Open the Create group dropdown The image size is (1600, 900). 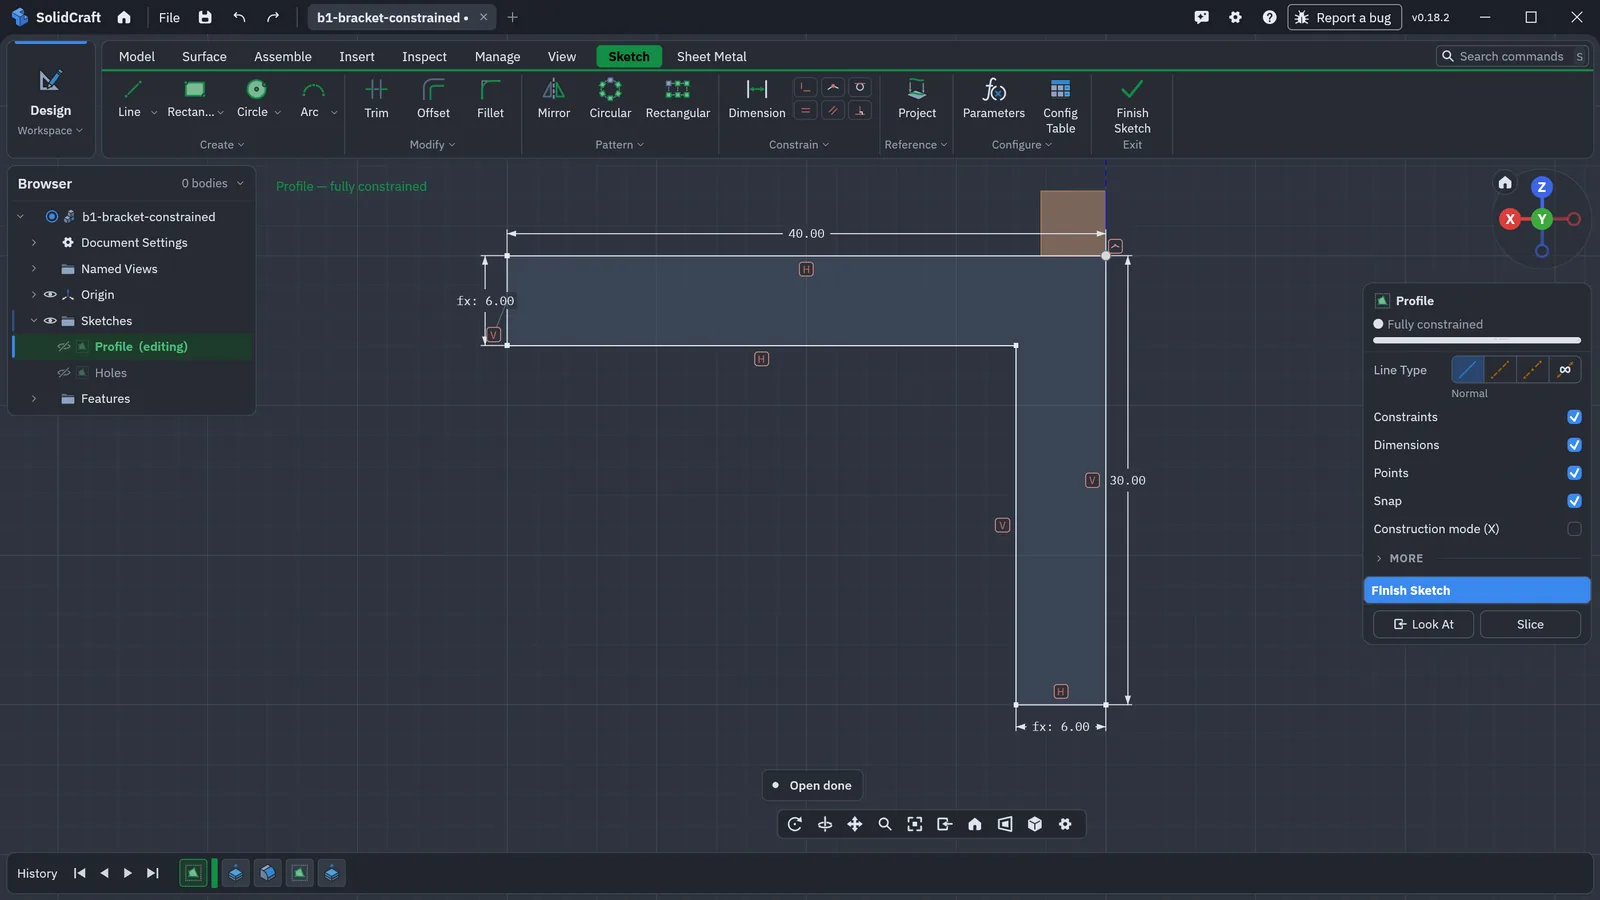click(x=222, y=145)
